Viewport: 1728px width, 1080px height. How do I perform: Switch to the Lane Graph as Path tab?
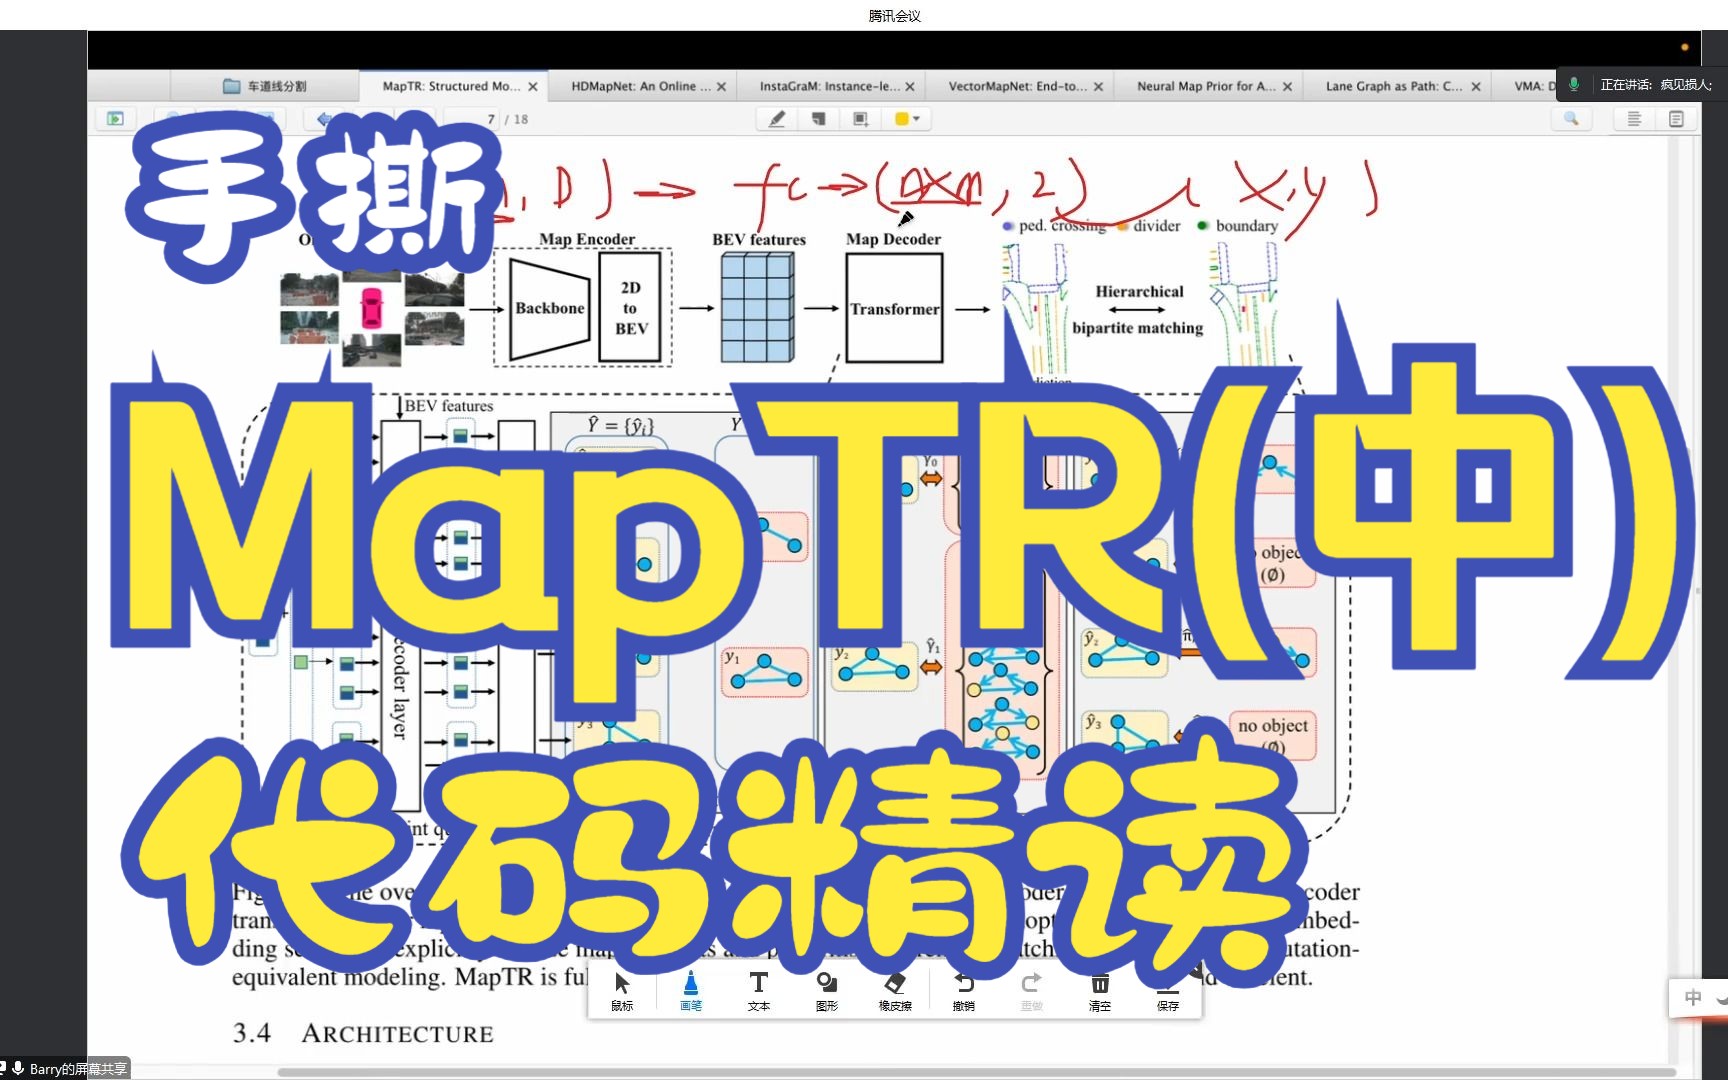click(1394, 86)
